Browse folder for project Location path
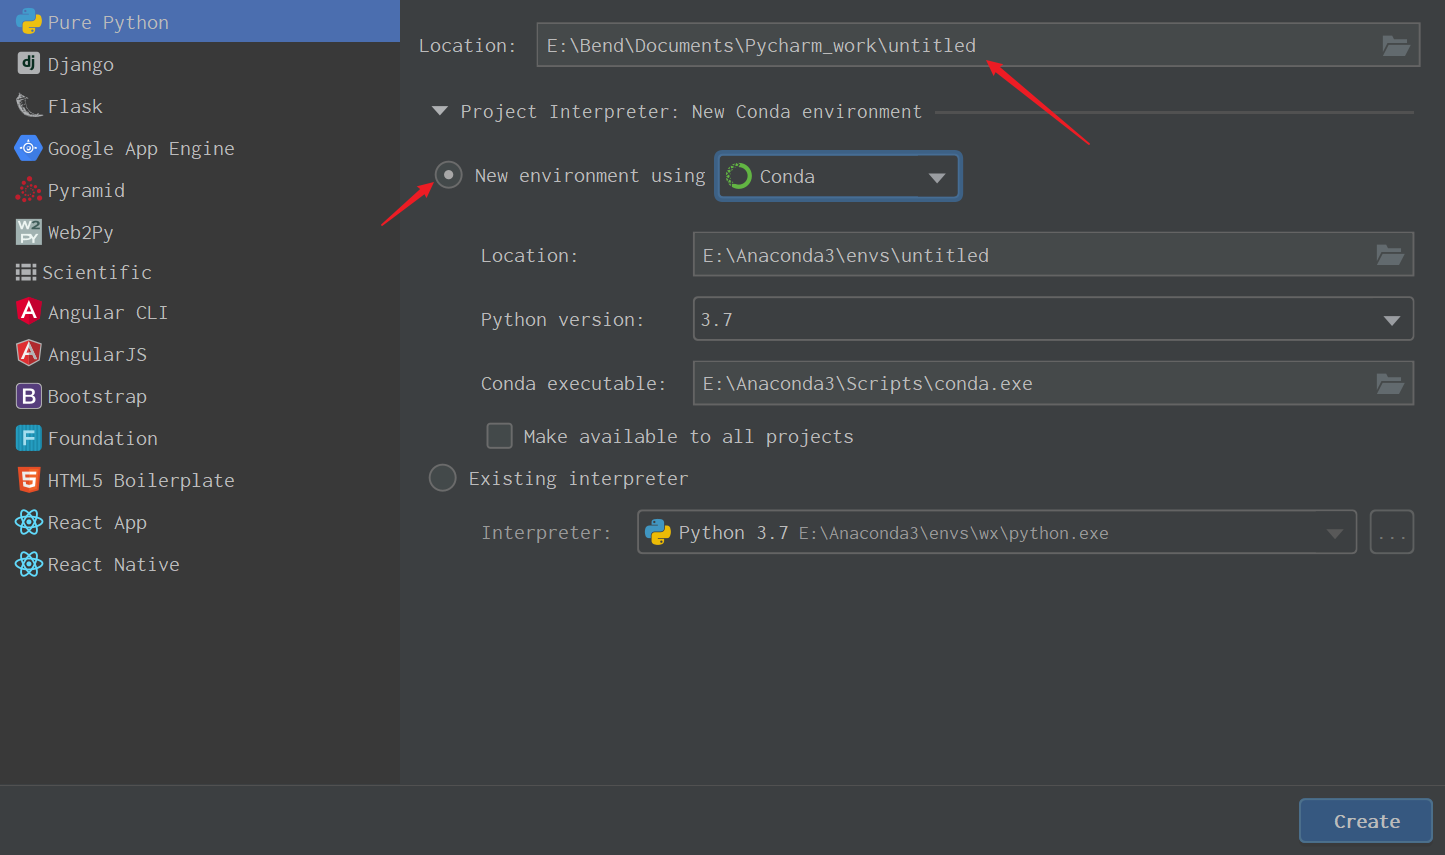Viewport: 1445px width, 855px height. tap(1395, 45)
